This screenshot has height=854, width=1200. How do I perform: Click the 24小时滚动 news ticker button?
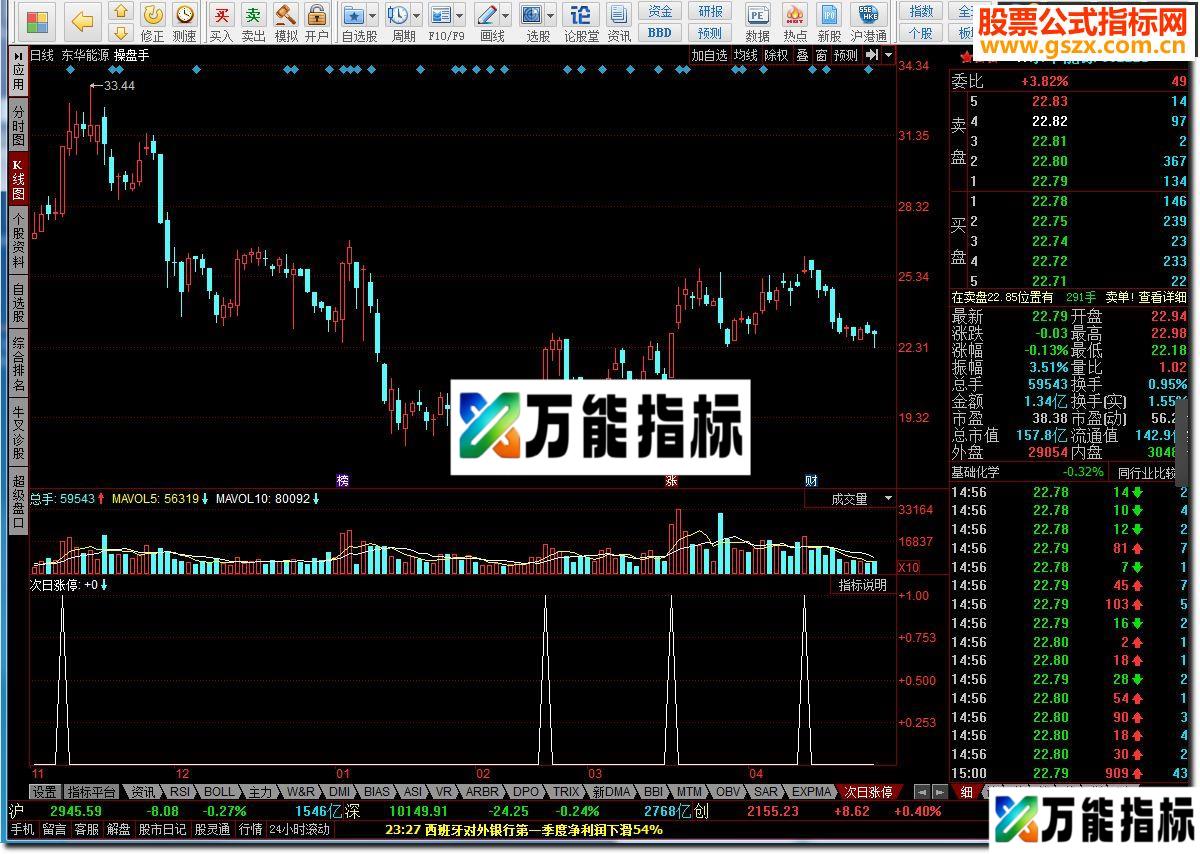click(x=299, y=829)
